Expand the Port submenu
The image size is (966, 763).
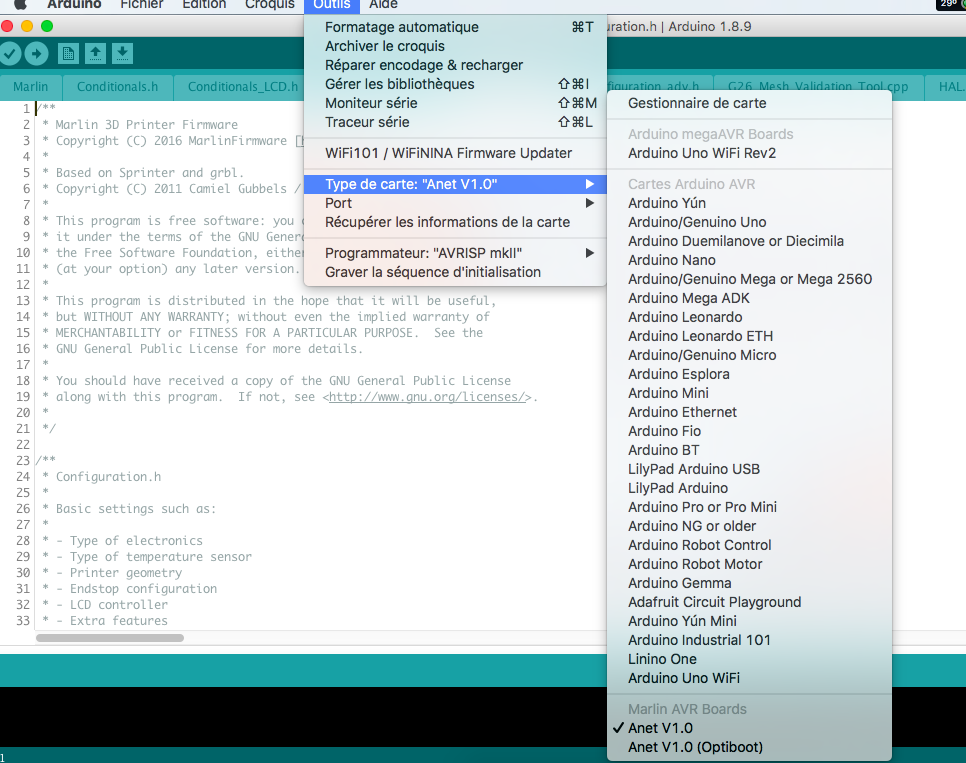(455, 203)
